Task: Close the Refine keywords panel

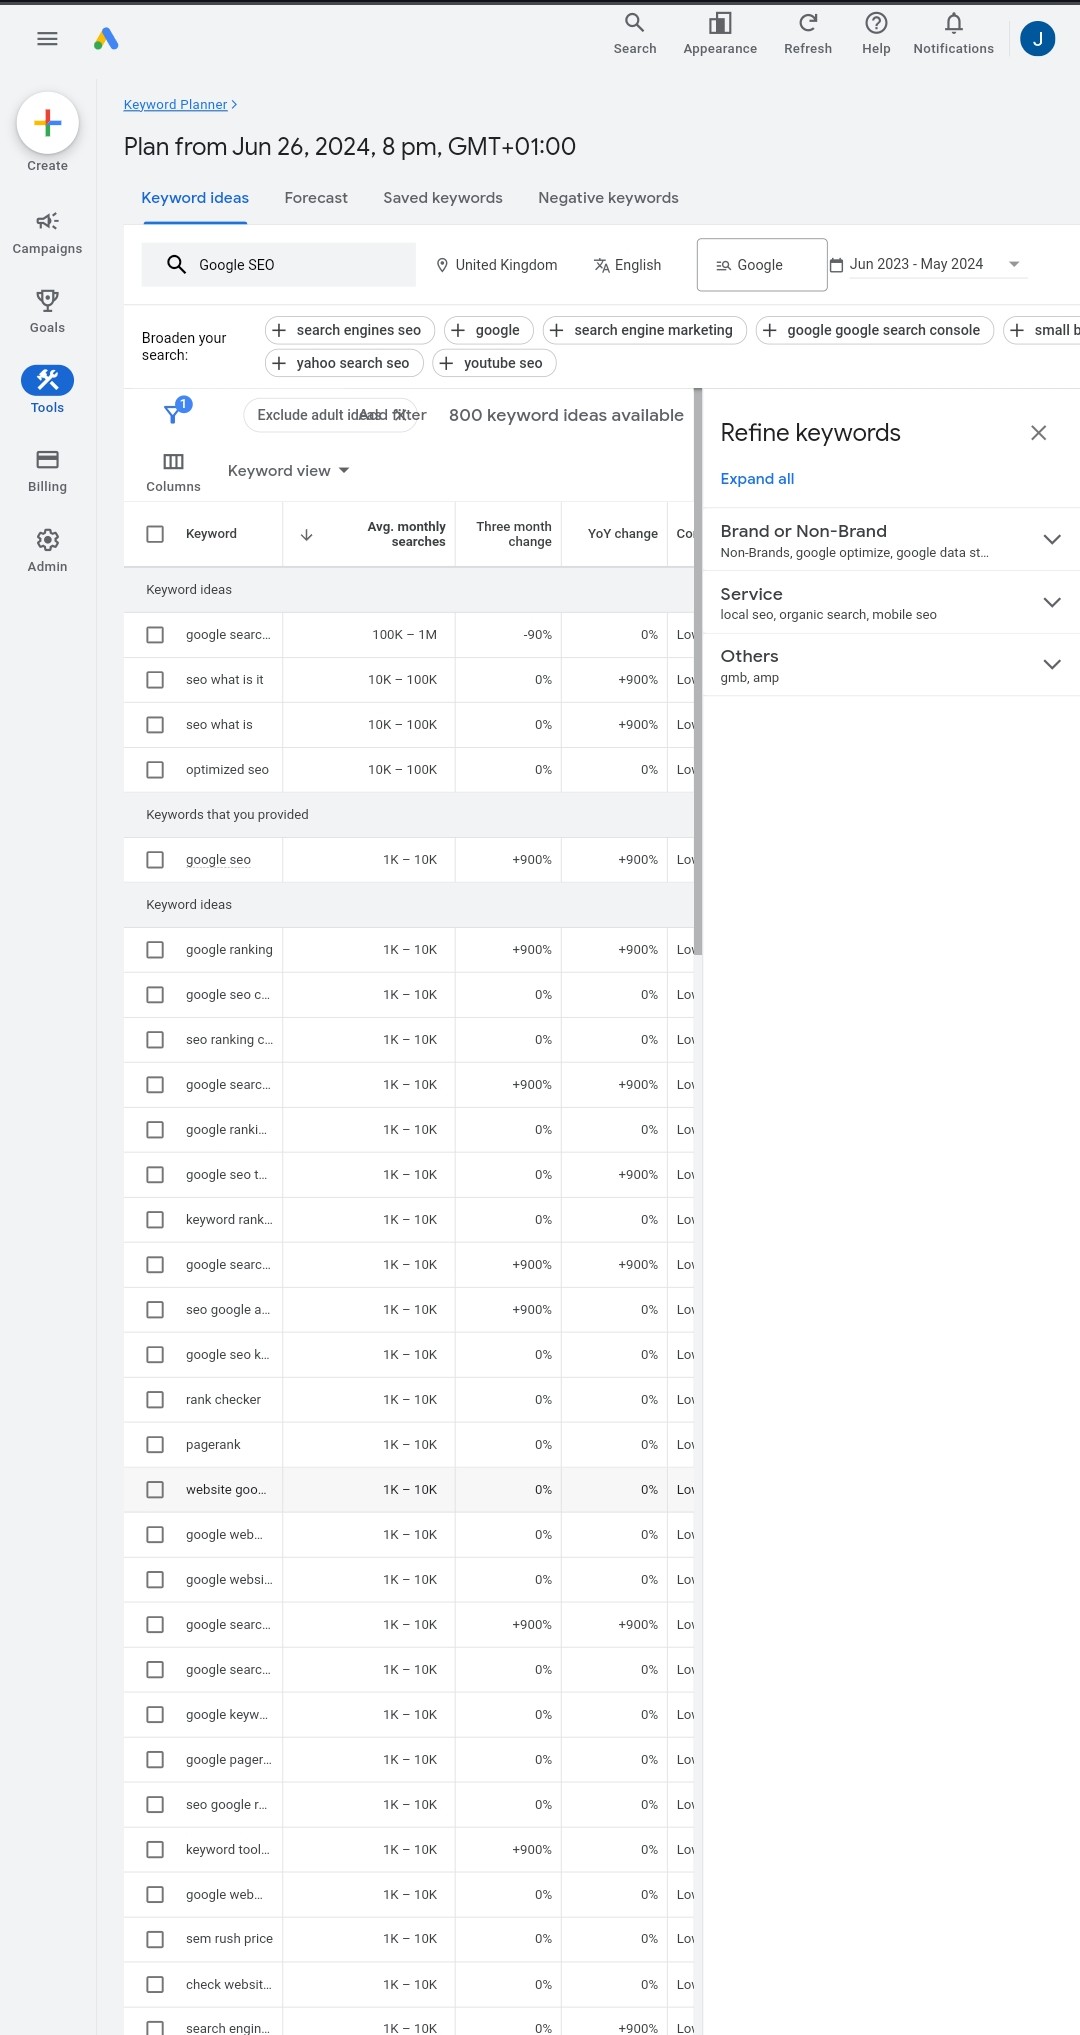Action: [x=1038, y=433]
